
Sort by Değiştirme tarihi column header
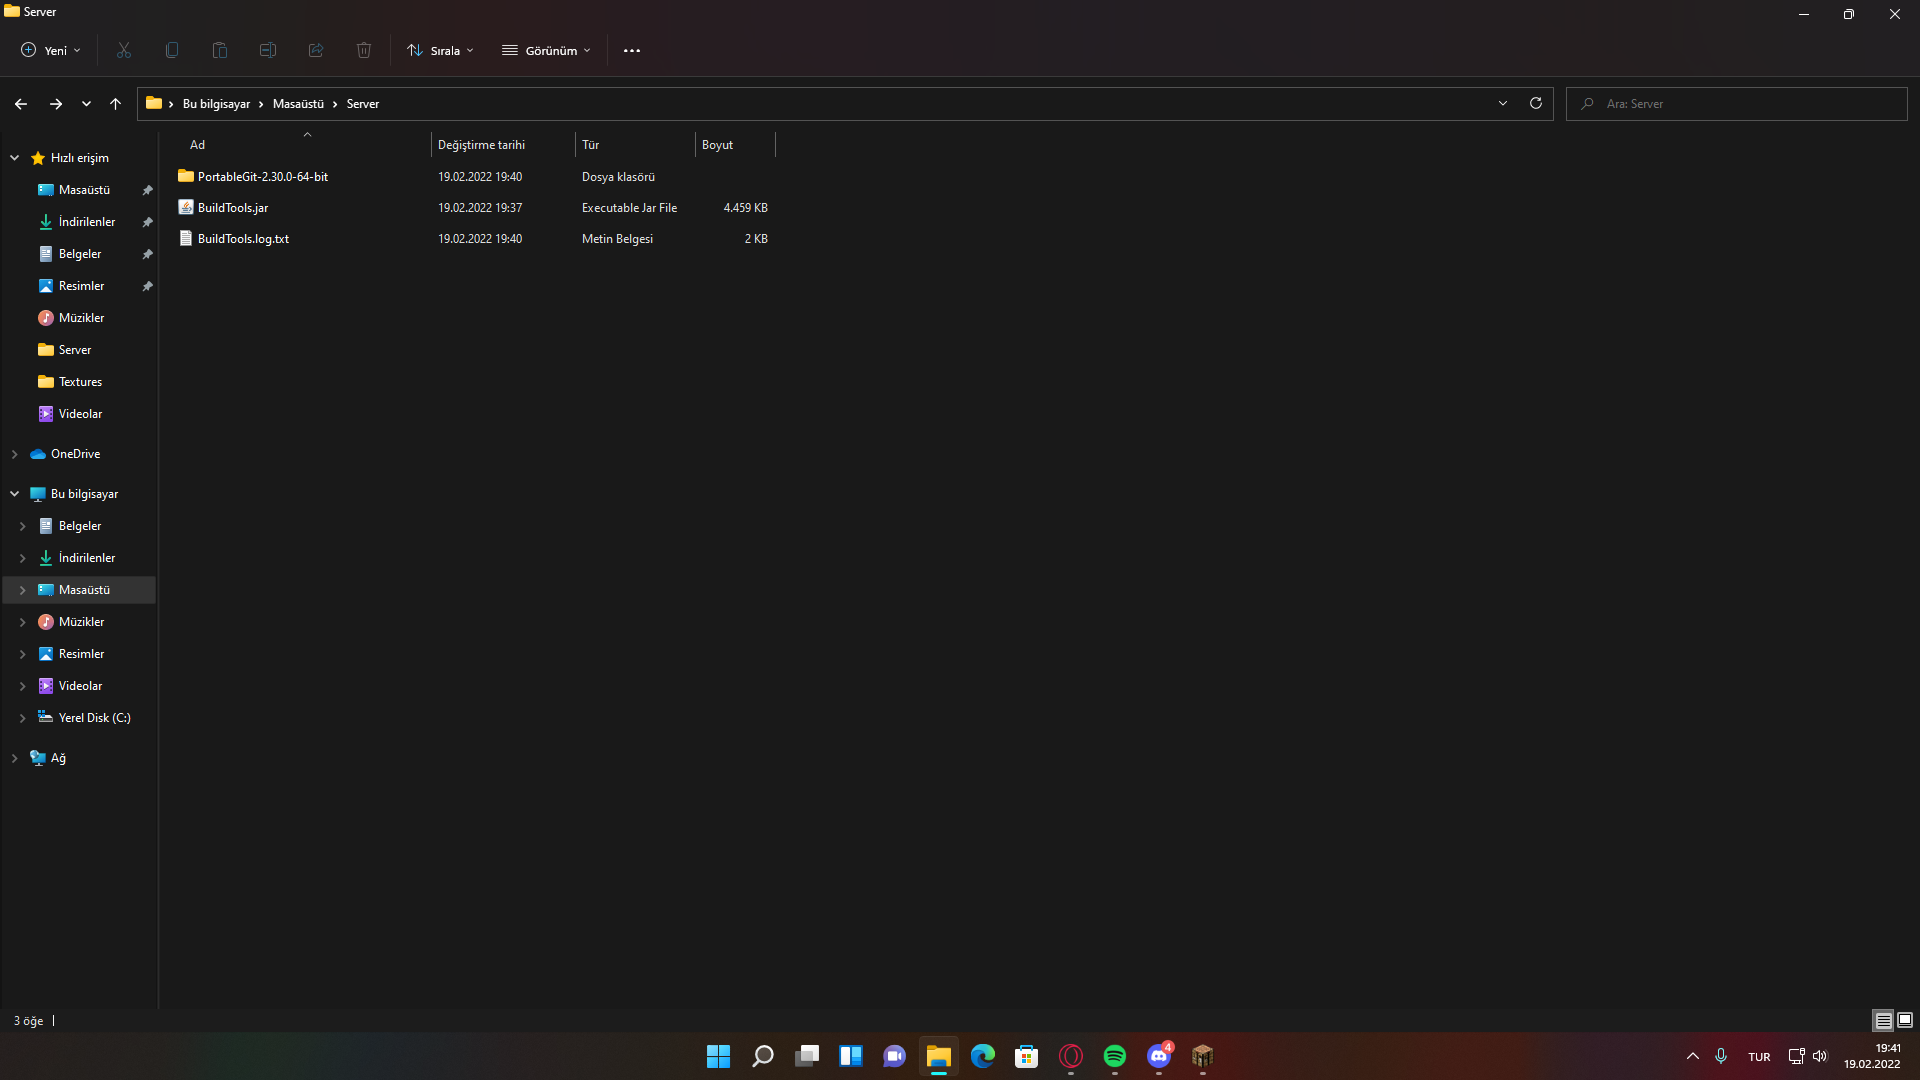[x=481, y=145]
